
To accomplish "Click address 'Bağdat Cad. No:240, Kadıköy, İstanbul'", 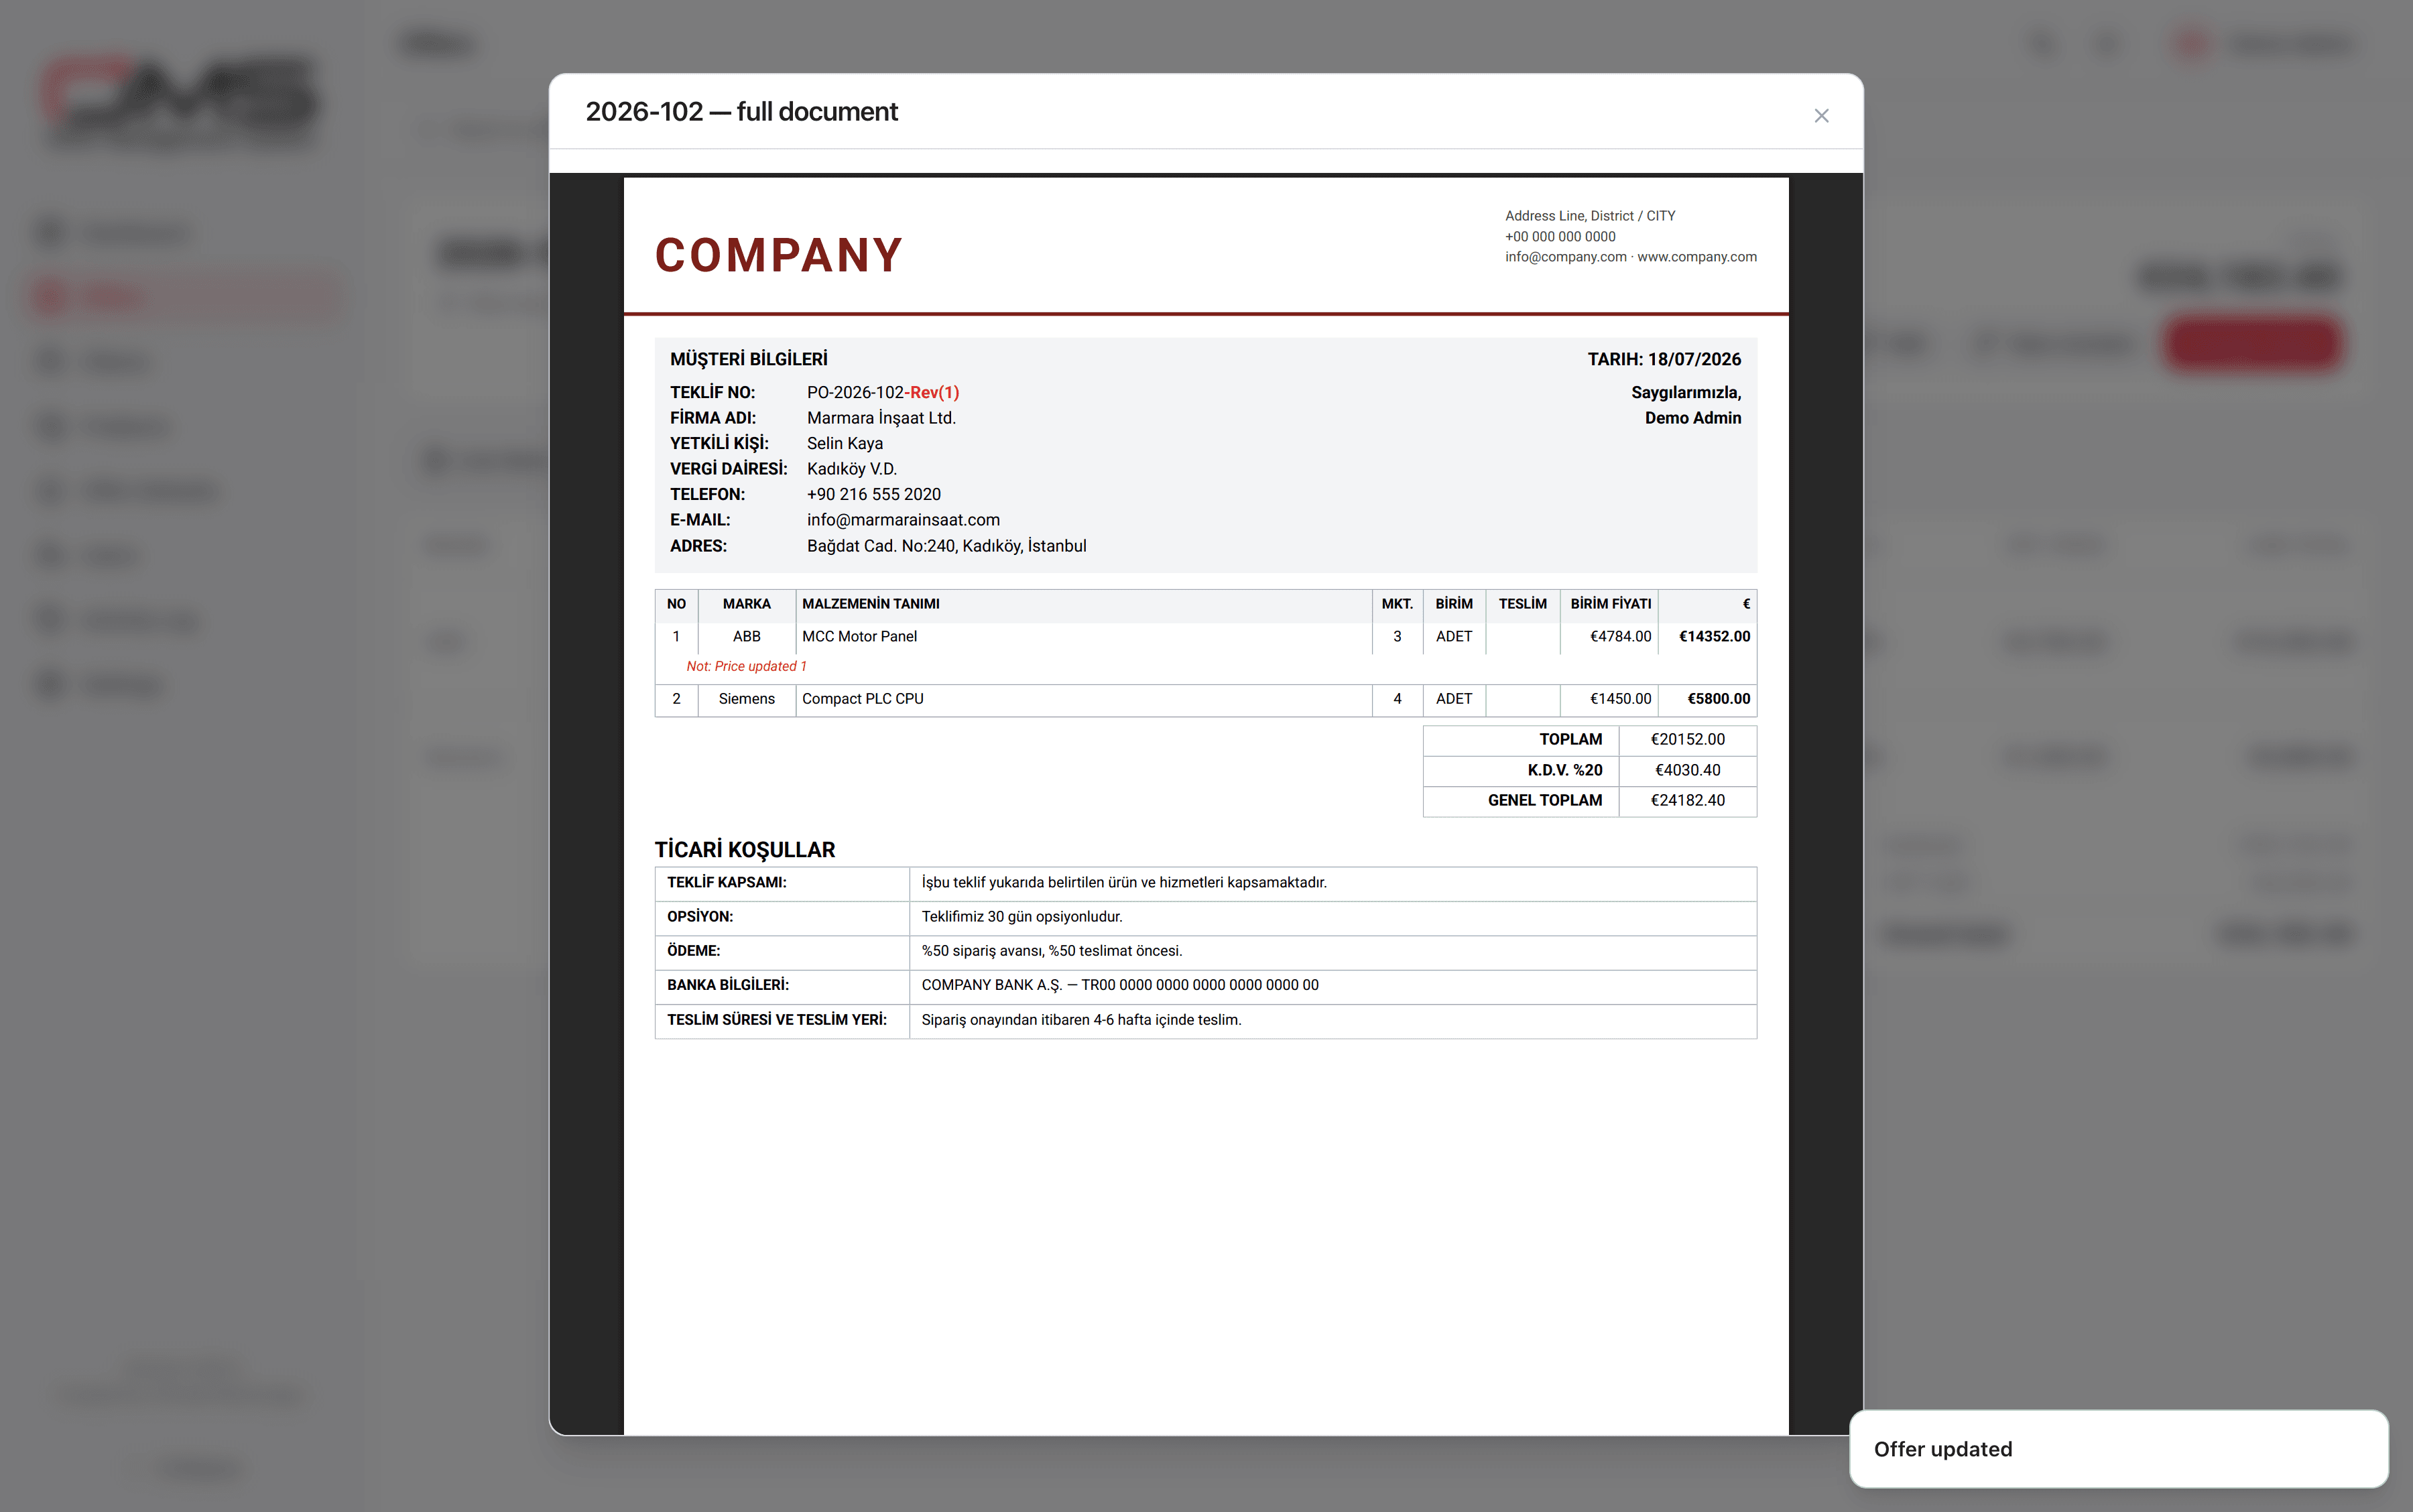I will pyautogui.click(x=945, y=546).
